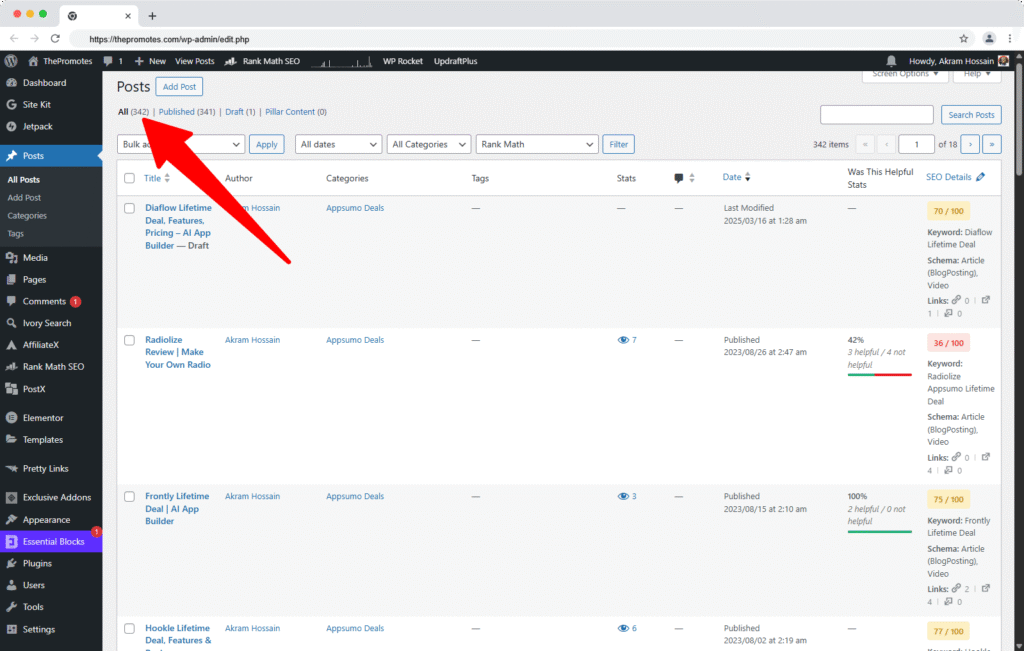Select all posts checkbox in header
Viewport: 1024px width, 651px height.
(x=129, y=178)
